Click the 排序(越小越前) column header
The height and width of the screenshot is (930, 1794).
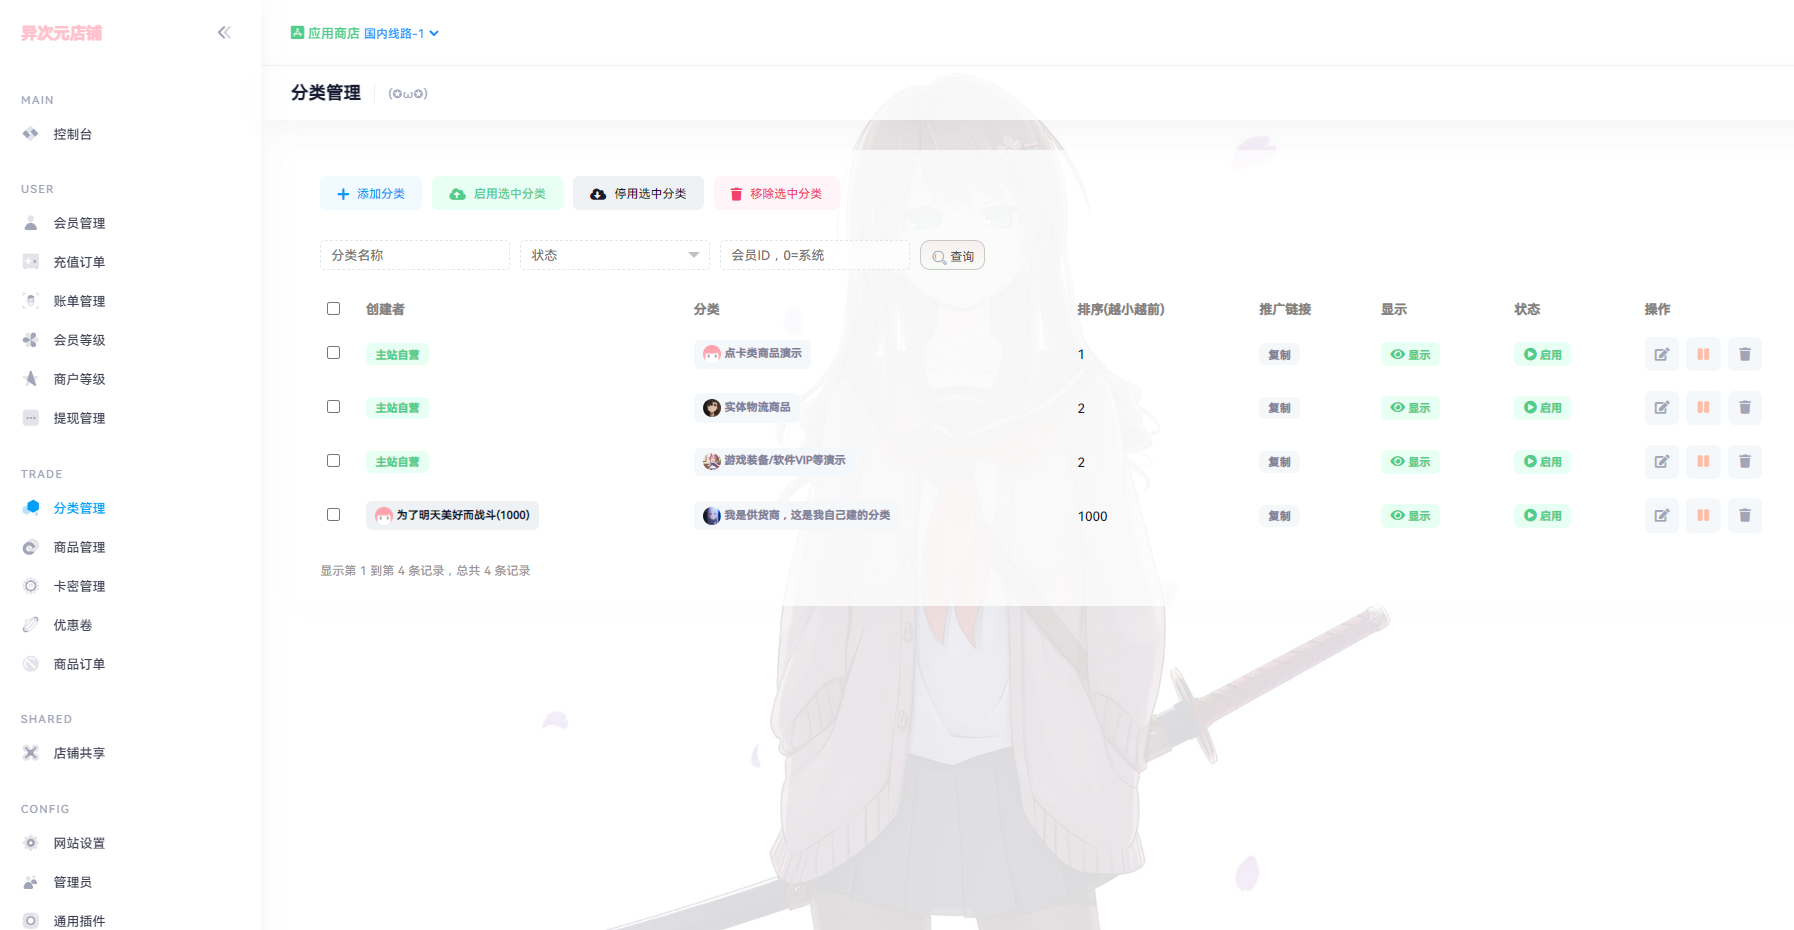[x=1120, y=309]
